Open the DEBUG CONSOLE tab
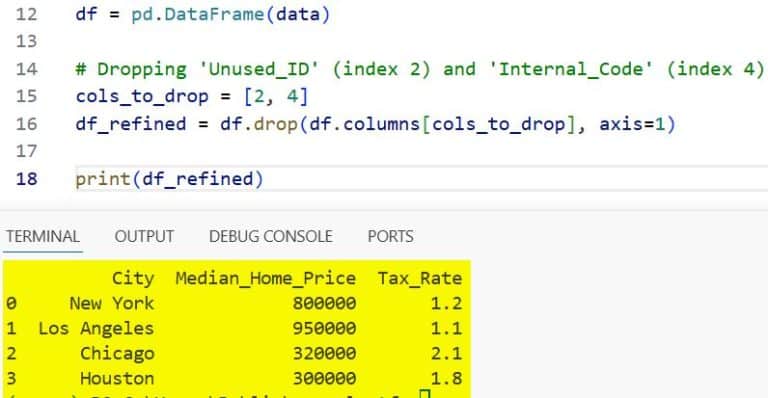Image resolution: width=768 pixels, height=398 pixels. pyautogui.click(x=271, y=236)
